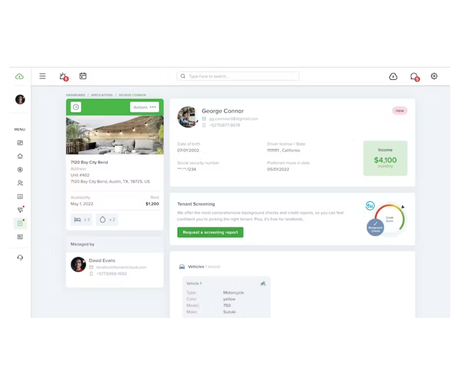Click the small teal TU badge icon

pos(370,206)
